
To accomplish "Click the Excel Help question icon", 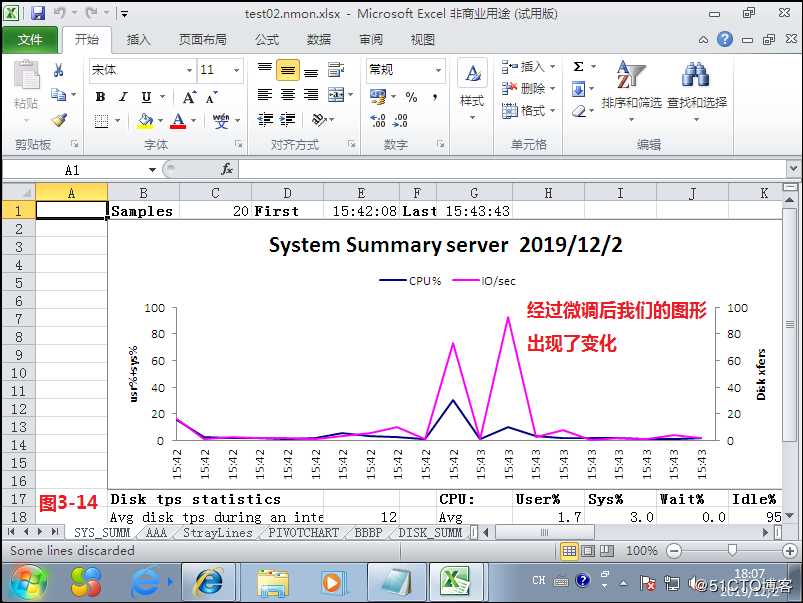I will 725,39.
